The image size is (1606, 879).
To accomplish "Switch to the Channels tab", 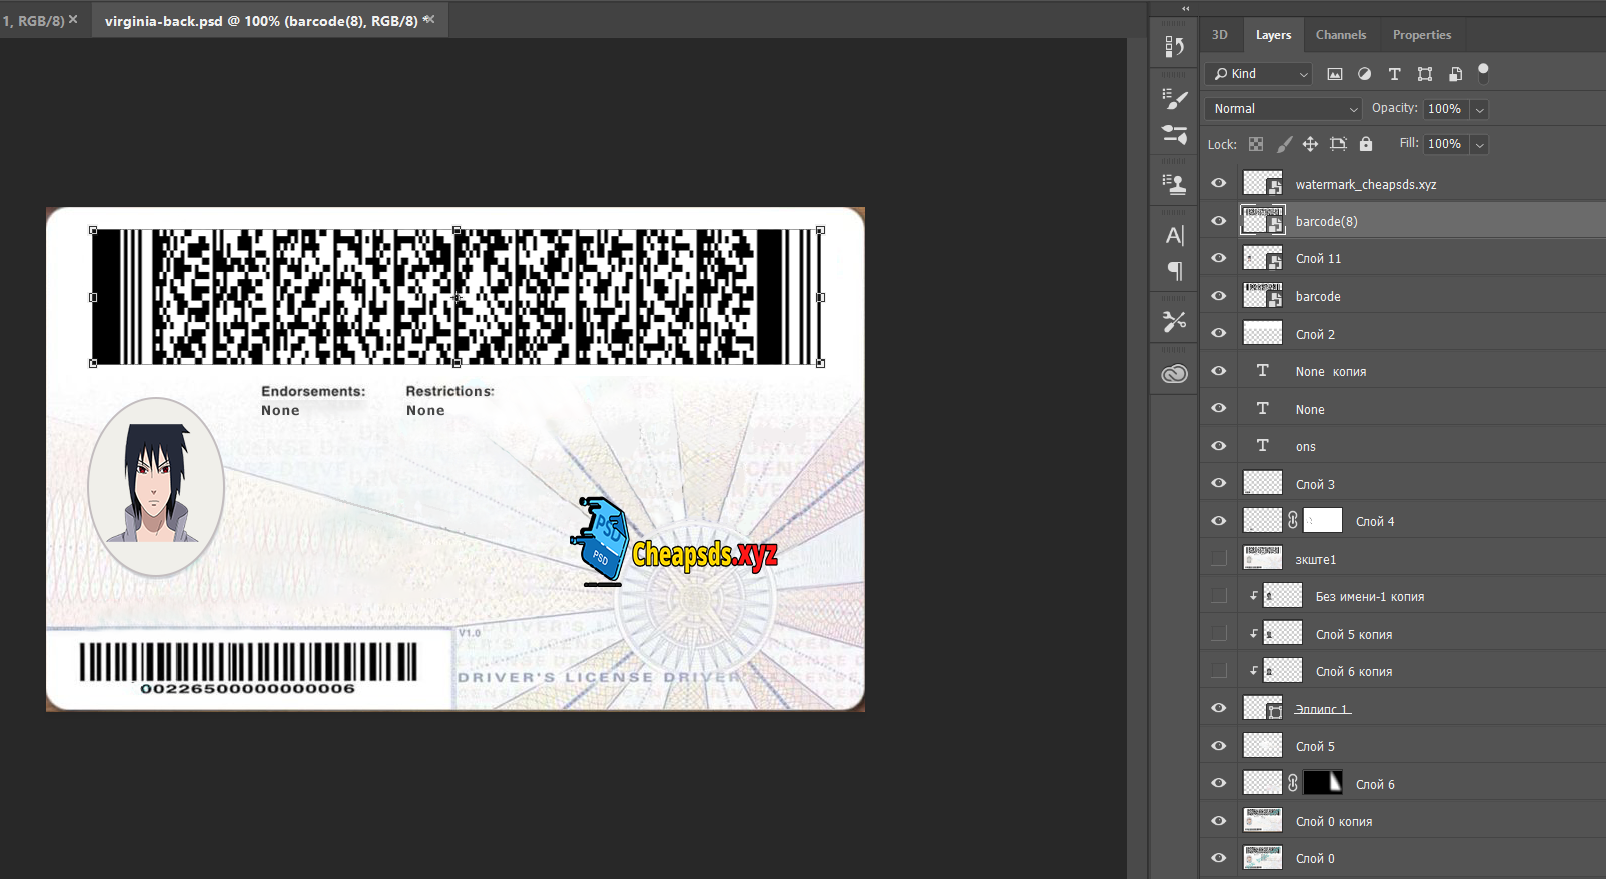I will 1340,35.
